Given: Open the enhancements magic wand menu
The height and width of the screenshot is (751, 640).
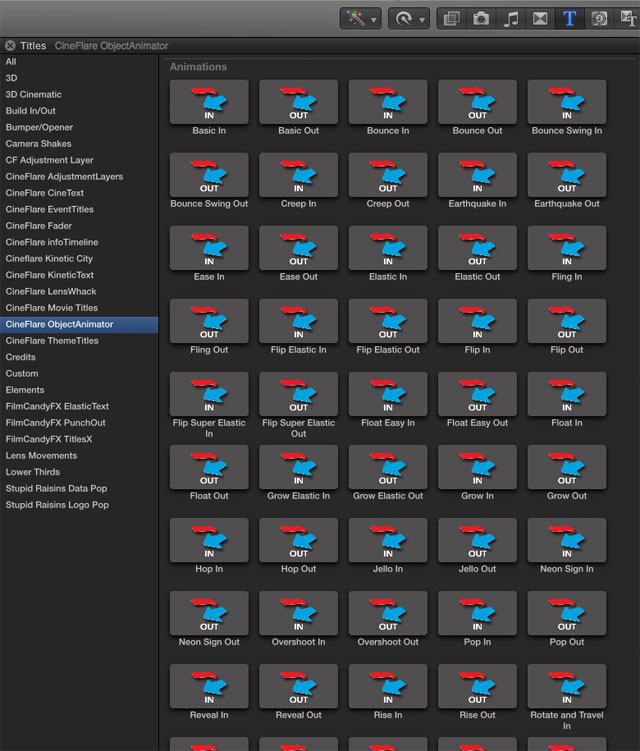Looking at the screenshot, I should [361, 19].
